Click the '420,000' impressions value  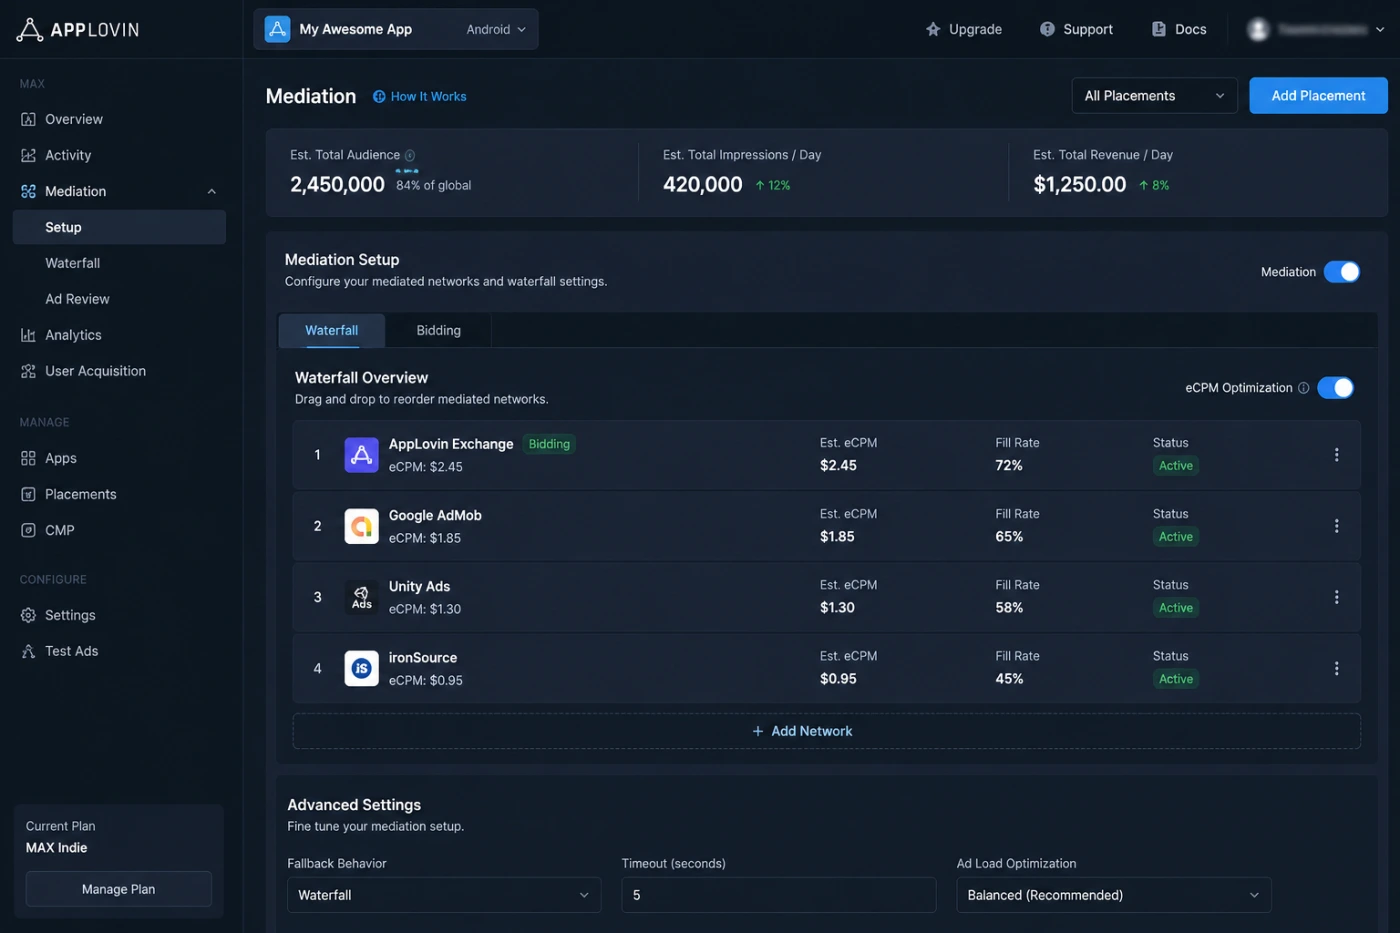point(703,185)
